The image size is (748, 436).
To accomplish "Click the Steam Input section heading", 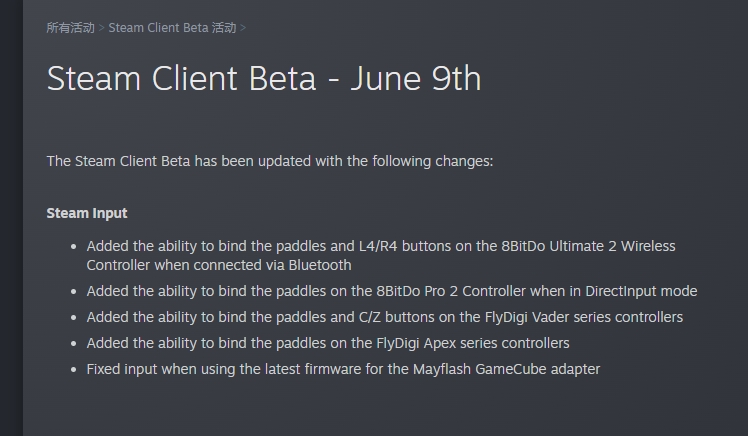I will click(x=87, y=213).
